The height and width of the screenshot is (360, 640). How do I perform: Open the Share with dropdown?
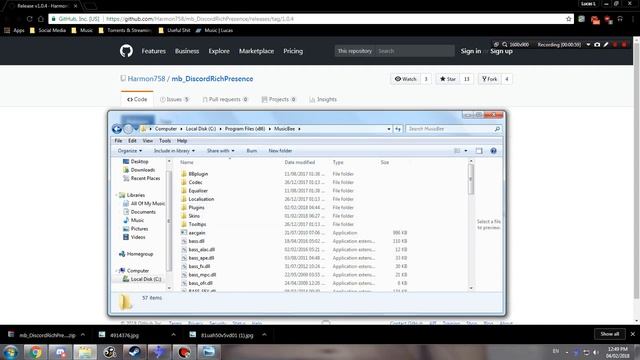(220, 151)
